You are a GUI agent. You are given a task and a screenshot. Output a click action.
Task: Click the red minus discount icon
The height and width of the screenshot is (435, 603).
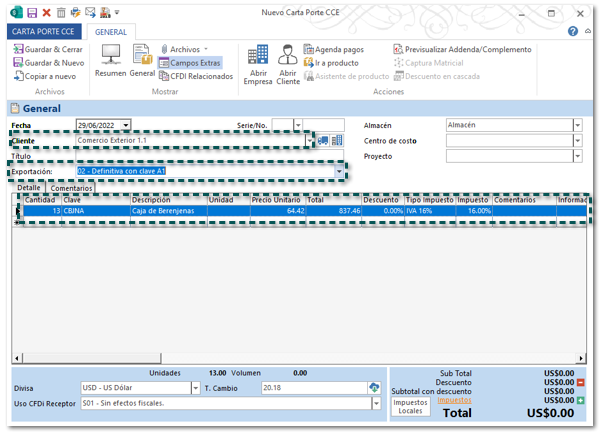[582, 382]
